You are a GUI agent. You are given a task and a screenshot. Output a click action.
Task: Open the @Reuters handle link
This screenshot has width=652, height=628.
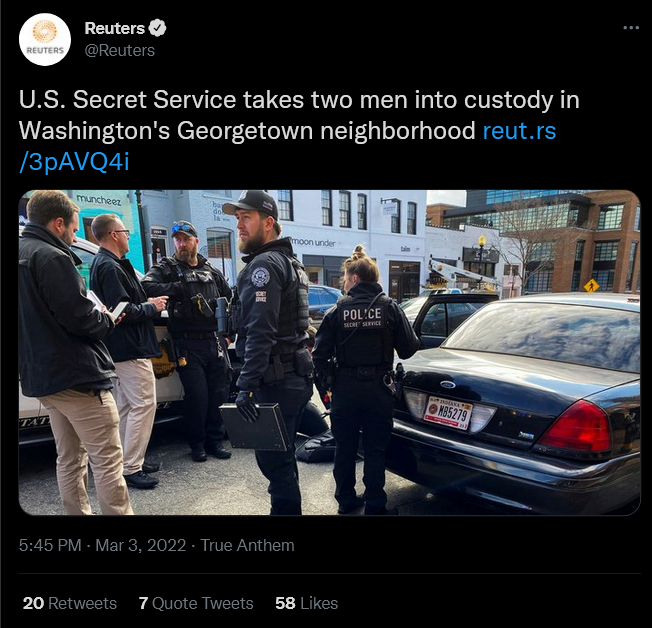(120, 50)
